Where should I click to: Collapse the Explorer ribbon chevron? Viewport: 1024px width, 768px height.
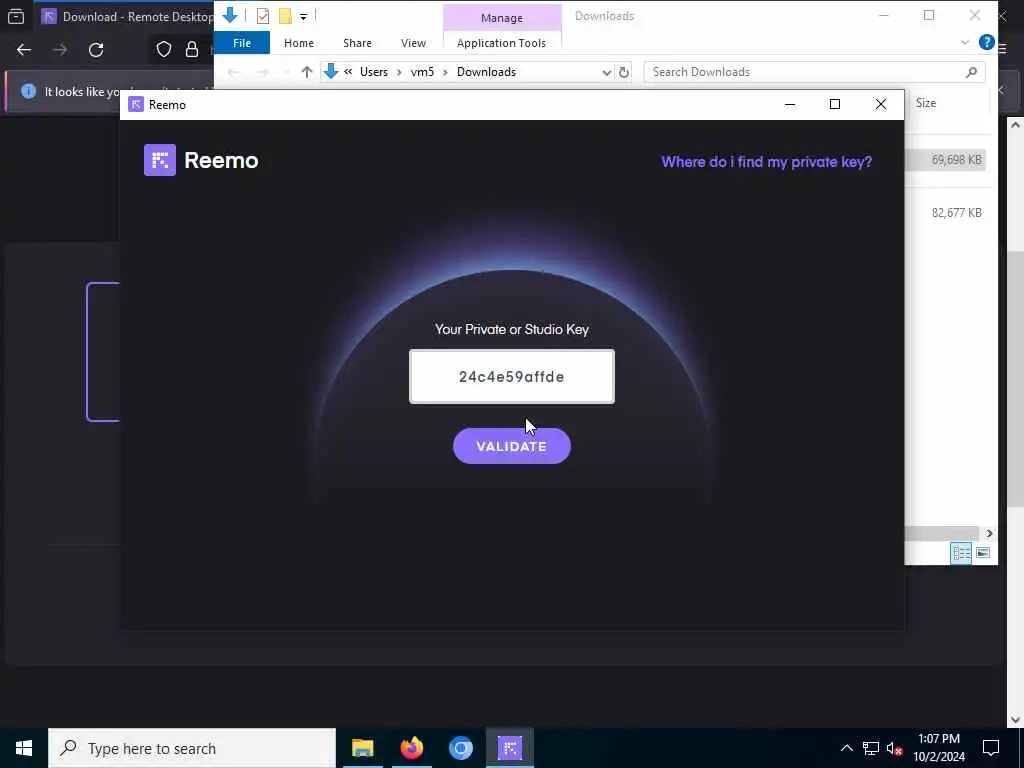pyautogui.click(x=965, y=42)
